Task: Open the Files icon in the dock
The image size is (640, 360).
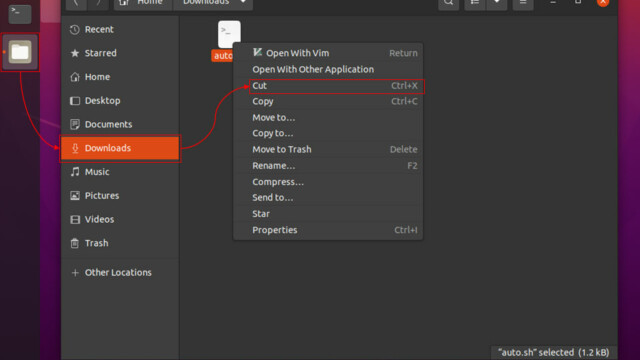Action: (x=20, y=52)
